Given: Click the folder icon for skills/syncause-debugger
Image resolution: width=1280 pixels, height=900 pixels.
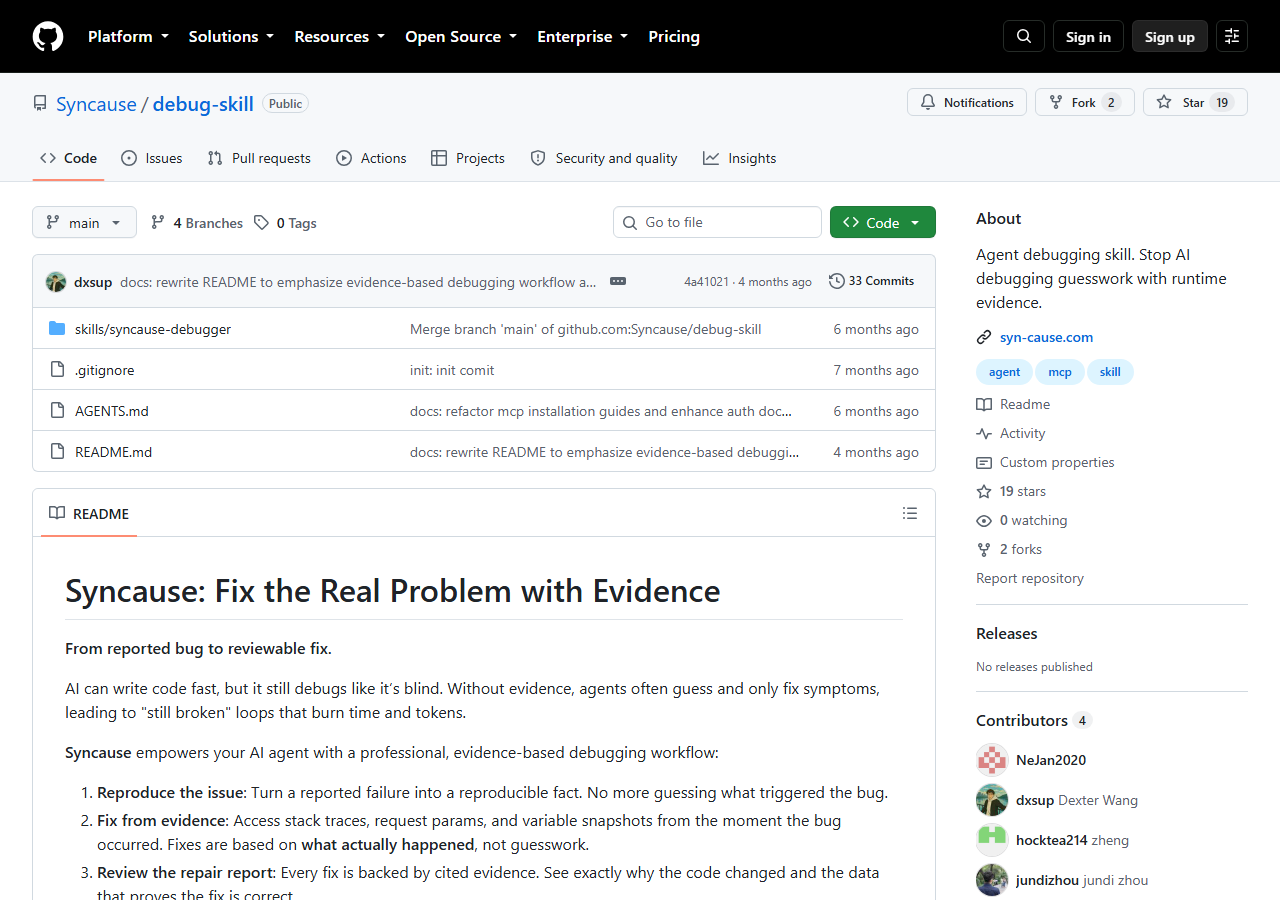Looking at the screenshot, I should (57, 329).
